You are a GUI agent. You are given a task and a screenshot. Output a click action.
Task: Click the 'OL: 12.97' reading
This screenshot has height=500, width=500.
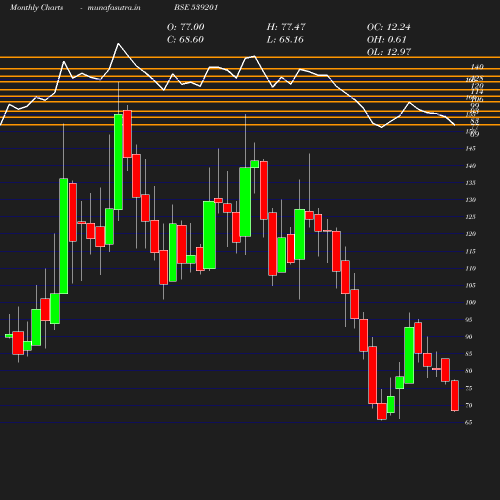click(x=389, y=52)
